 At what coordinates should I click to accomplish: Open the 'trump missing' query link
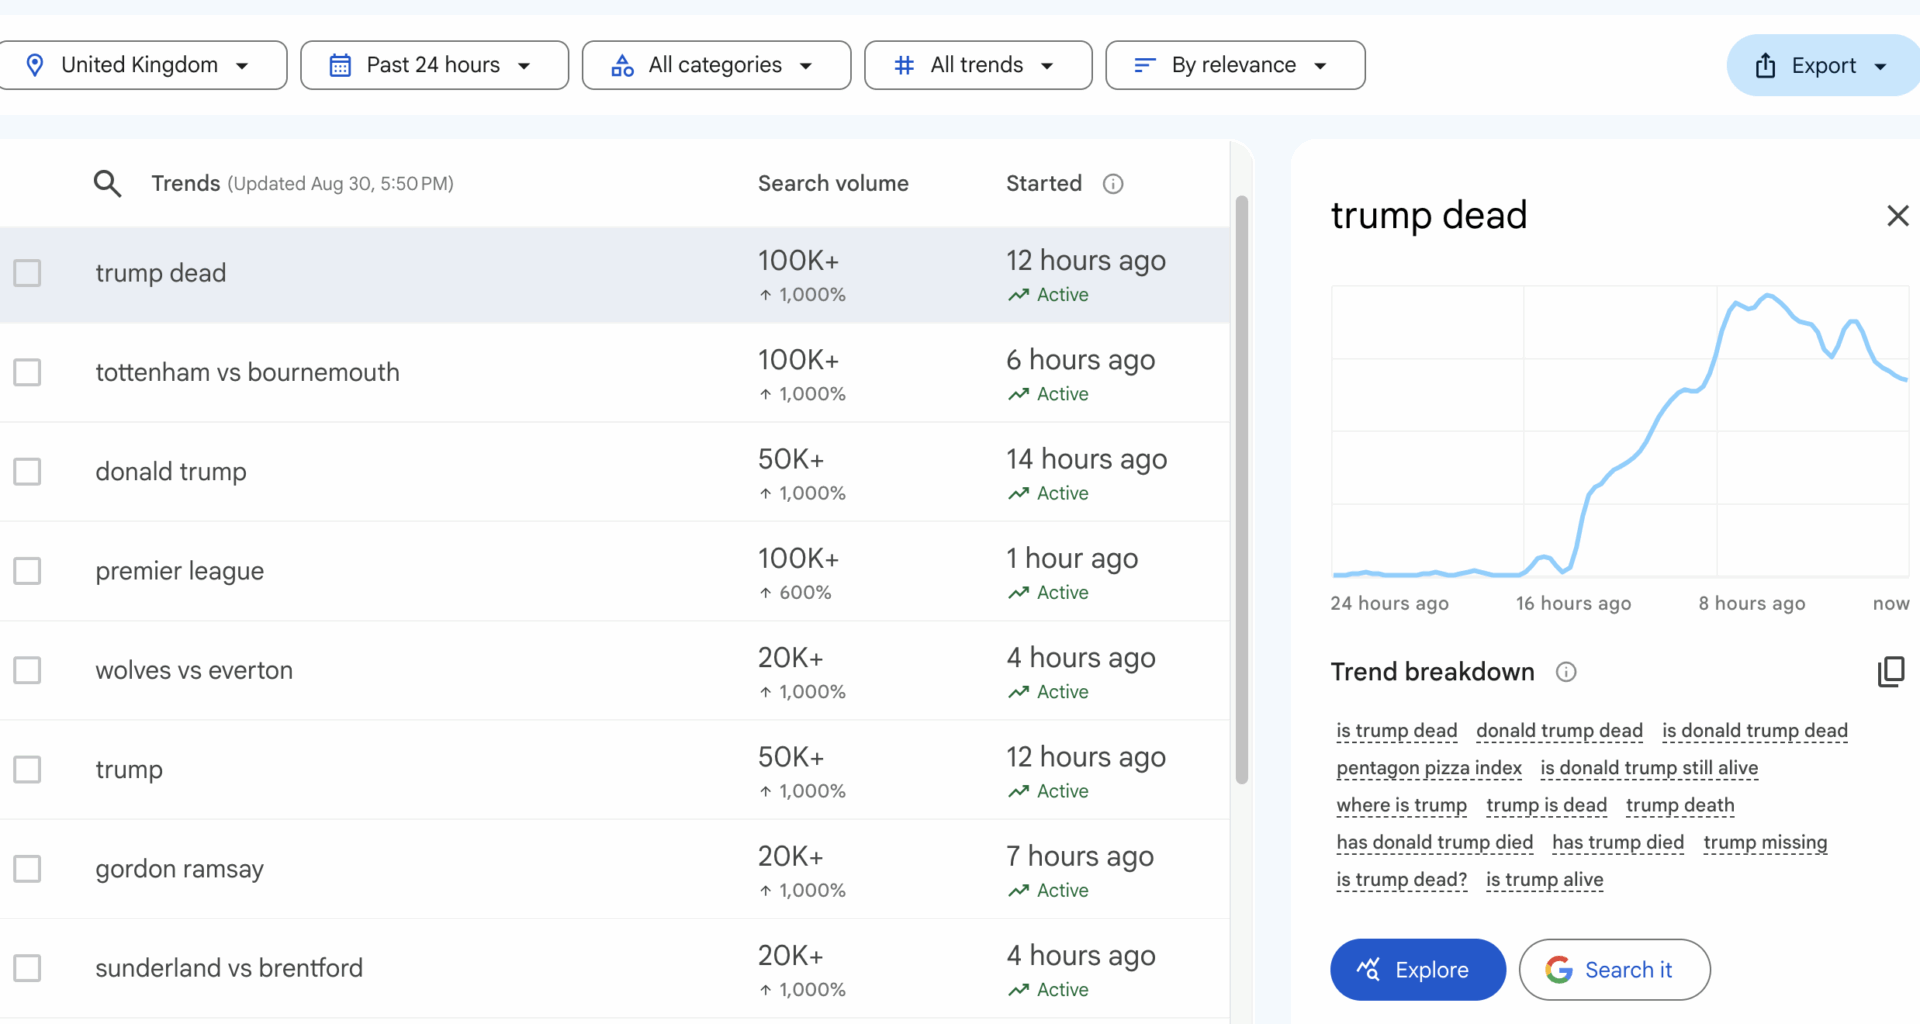point(1765,842)
